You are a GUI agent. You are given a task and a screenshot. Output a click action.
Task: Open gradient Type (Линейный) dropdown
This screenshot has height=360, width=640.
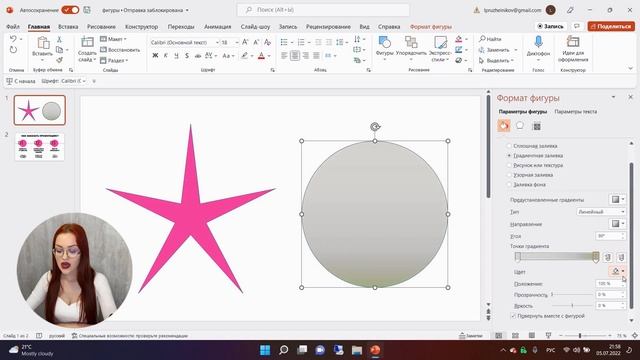pos(601,212)
